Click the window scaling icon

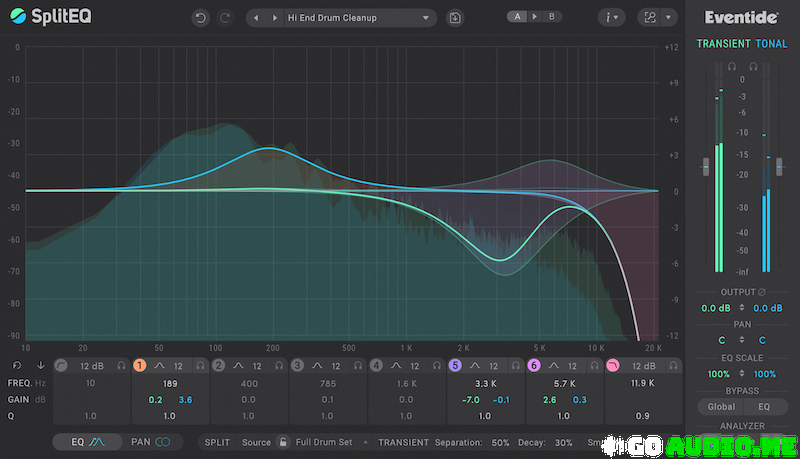[650, 17]
